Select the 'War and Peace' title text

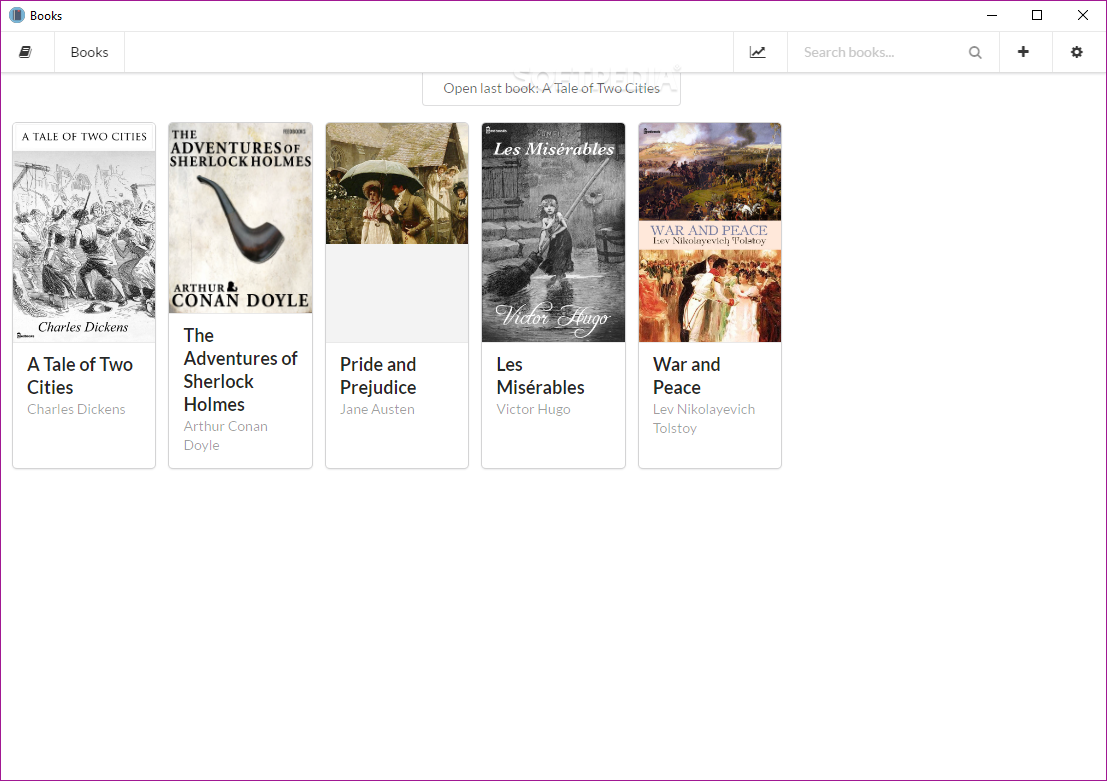[x=686, y=376]
